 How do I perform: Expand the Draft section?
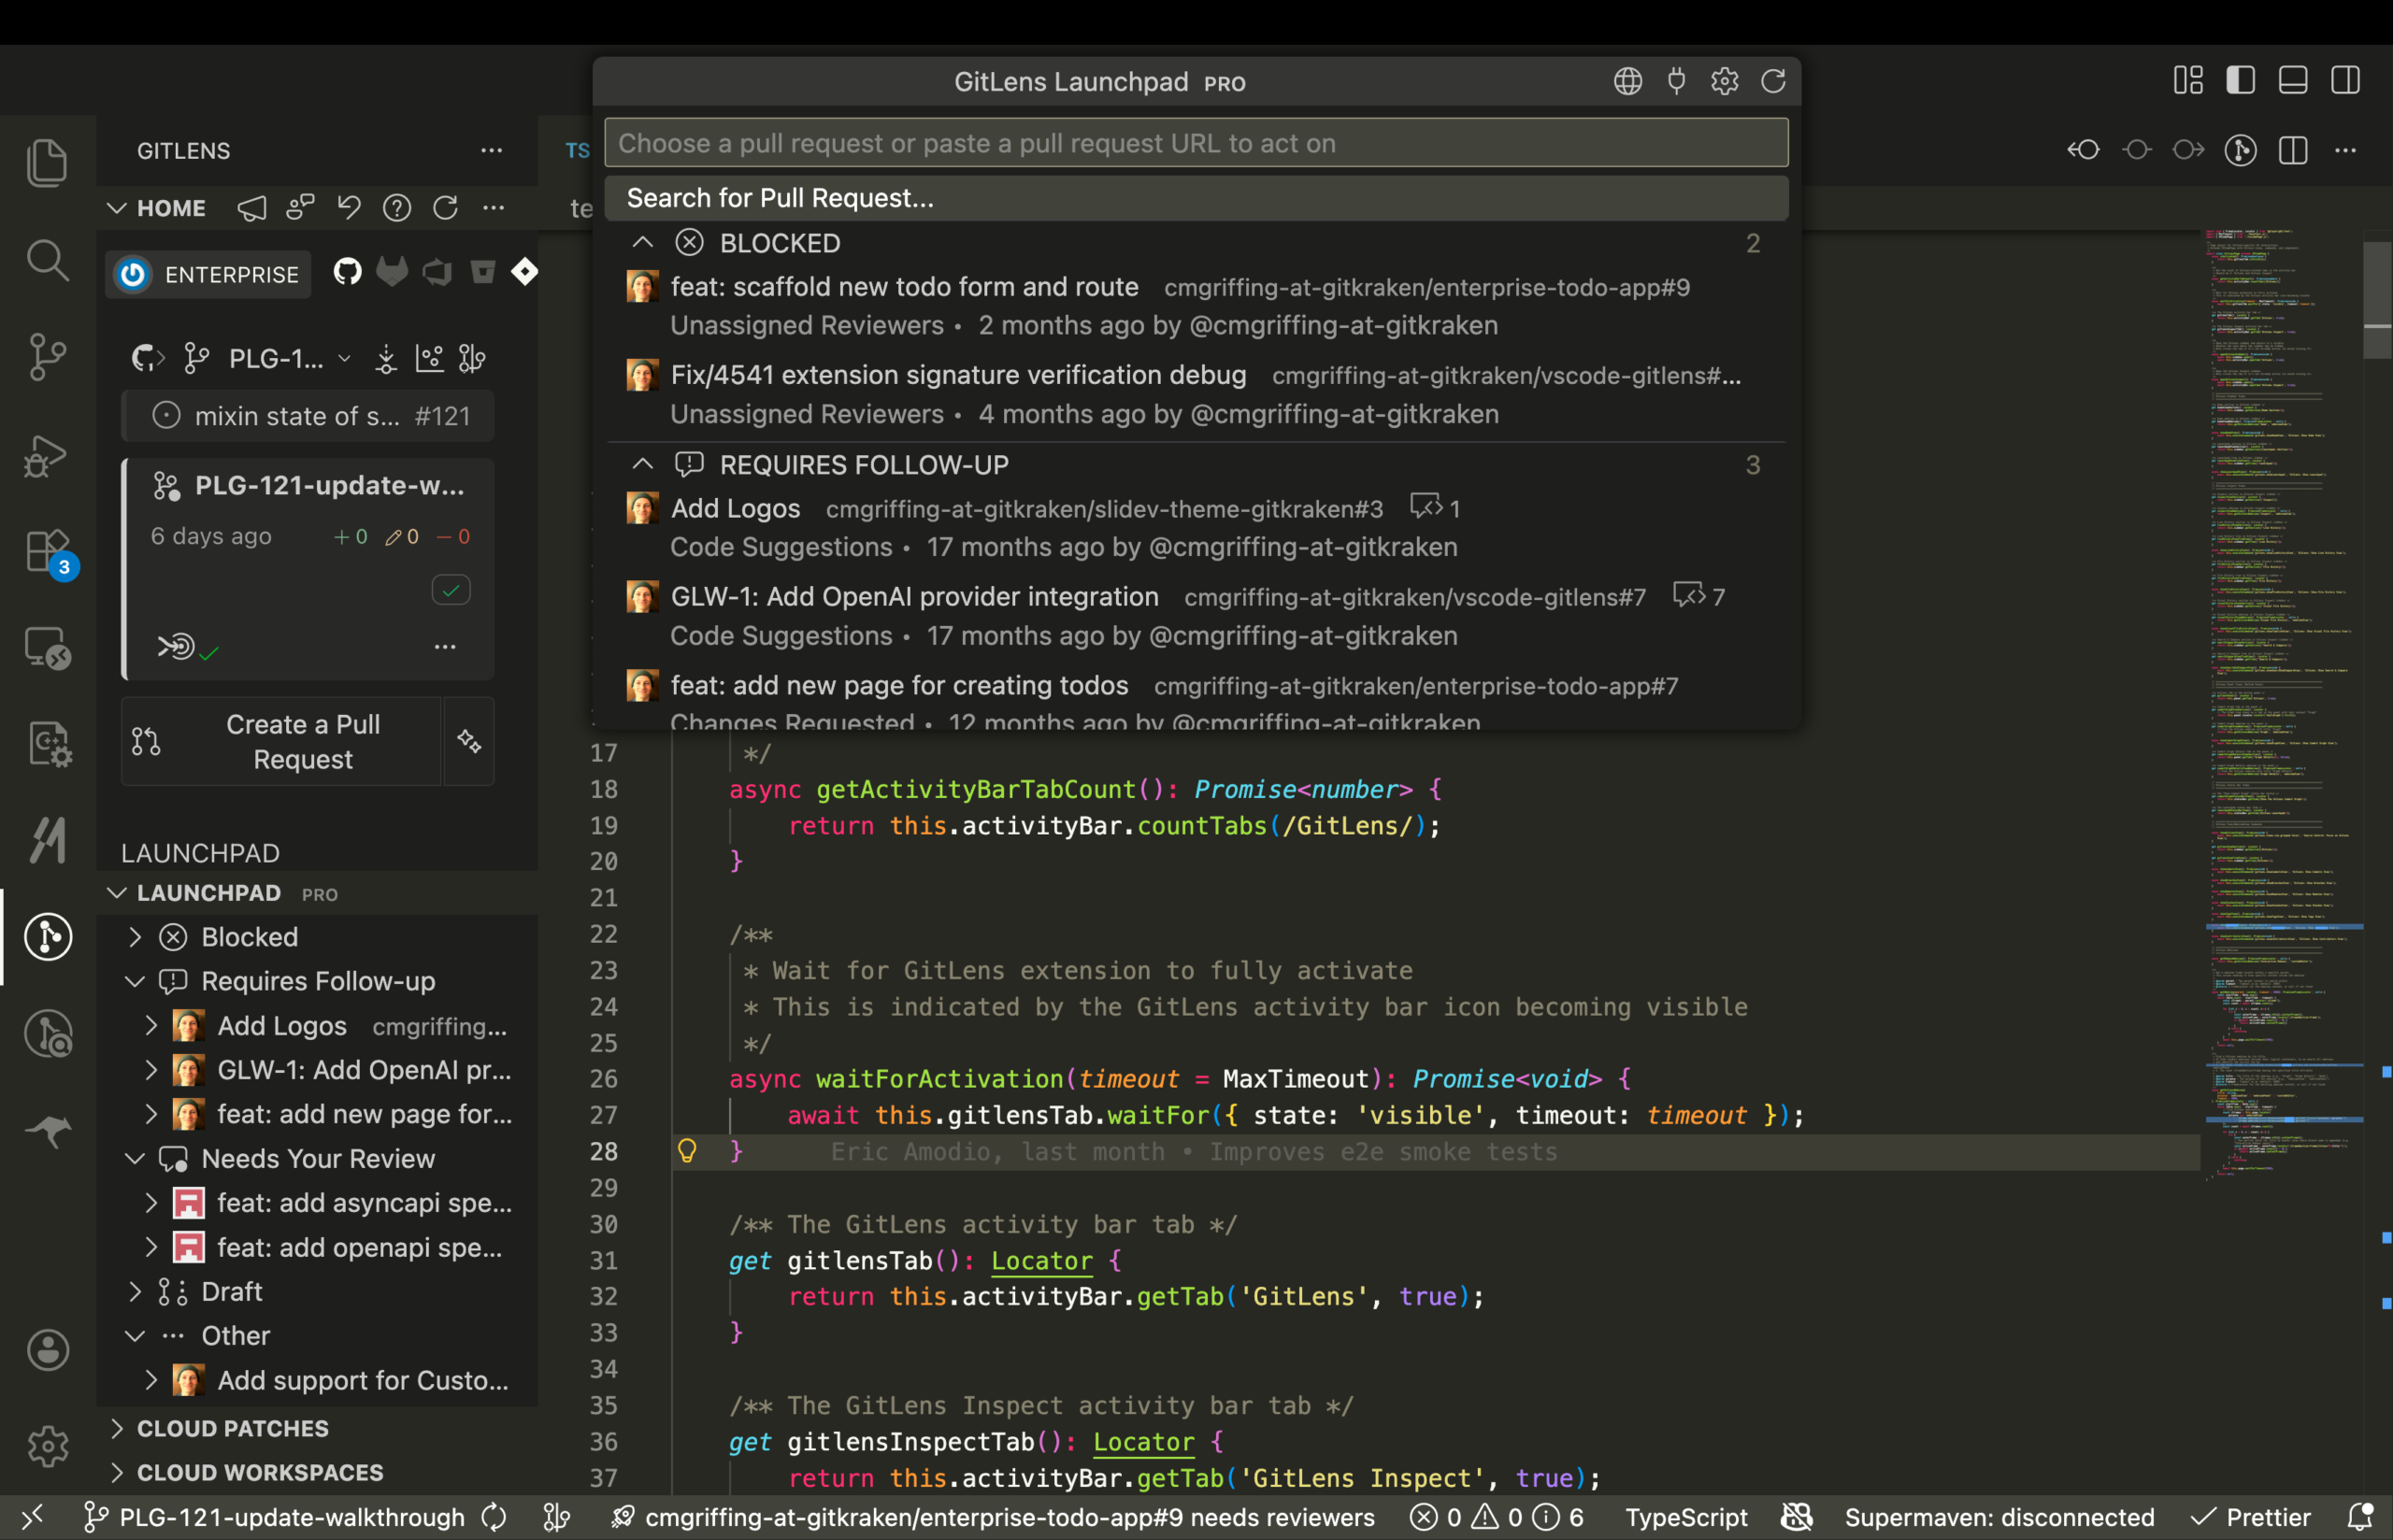135,1291
